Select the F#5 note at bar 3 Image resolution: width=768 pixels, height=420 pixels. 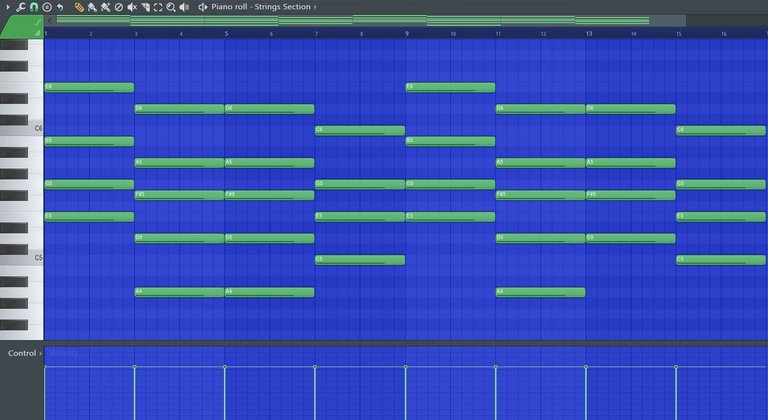179,195
